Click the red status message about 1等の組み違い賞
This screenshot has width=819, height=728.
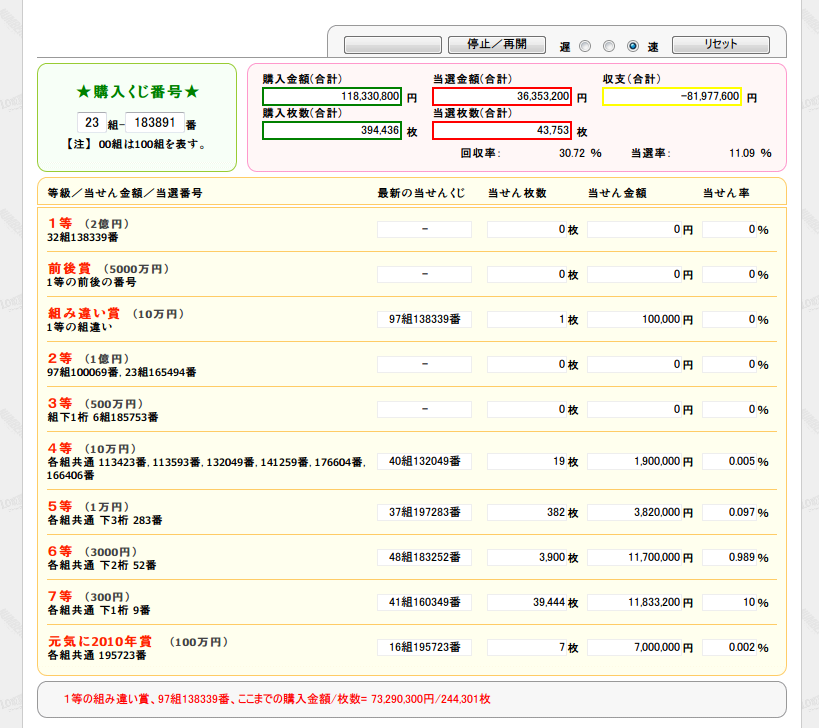(277, 699)
